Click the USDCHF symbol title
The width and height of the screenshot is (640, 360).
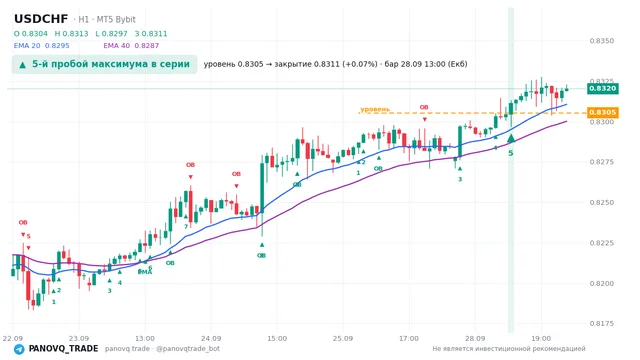click(41, 19)
